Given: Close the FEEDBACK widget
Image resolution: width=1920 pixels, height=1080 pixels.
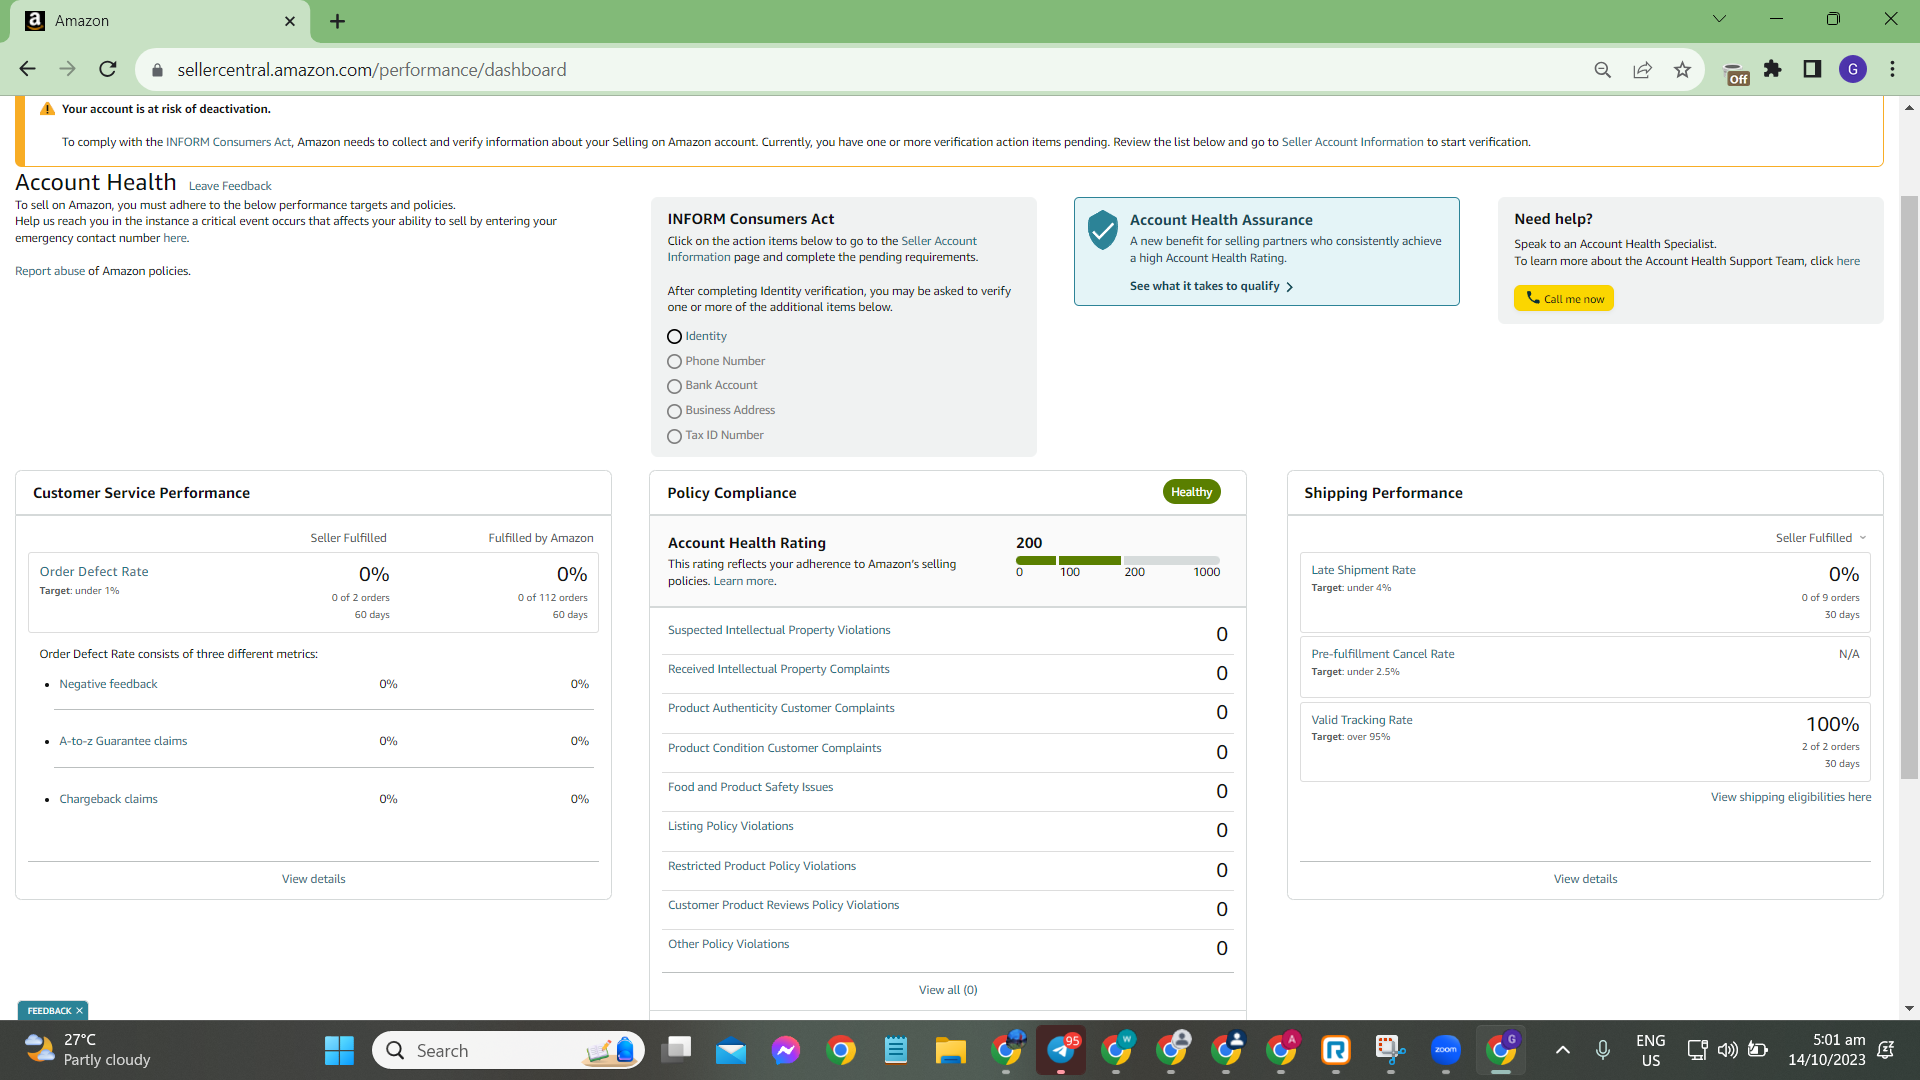Looking at the screenshot, I should click(x=79, y=1011).
